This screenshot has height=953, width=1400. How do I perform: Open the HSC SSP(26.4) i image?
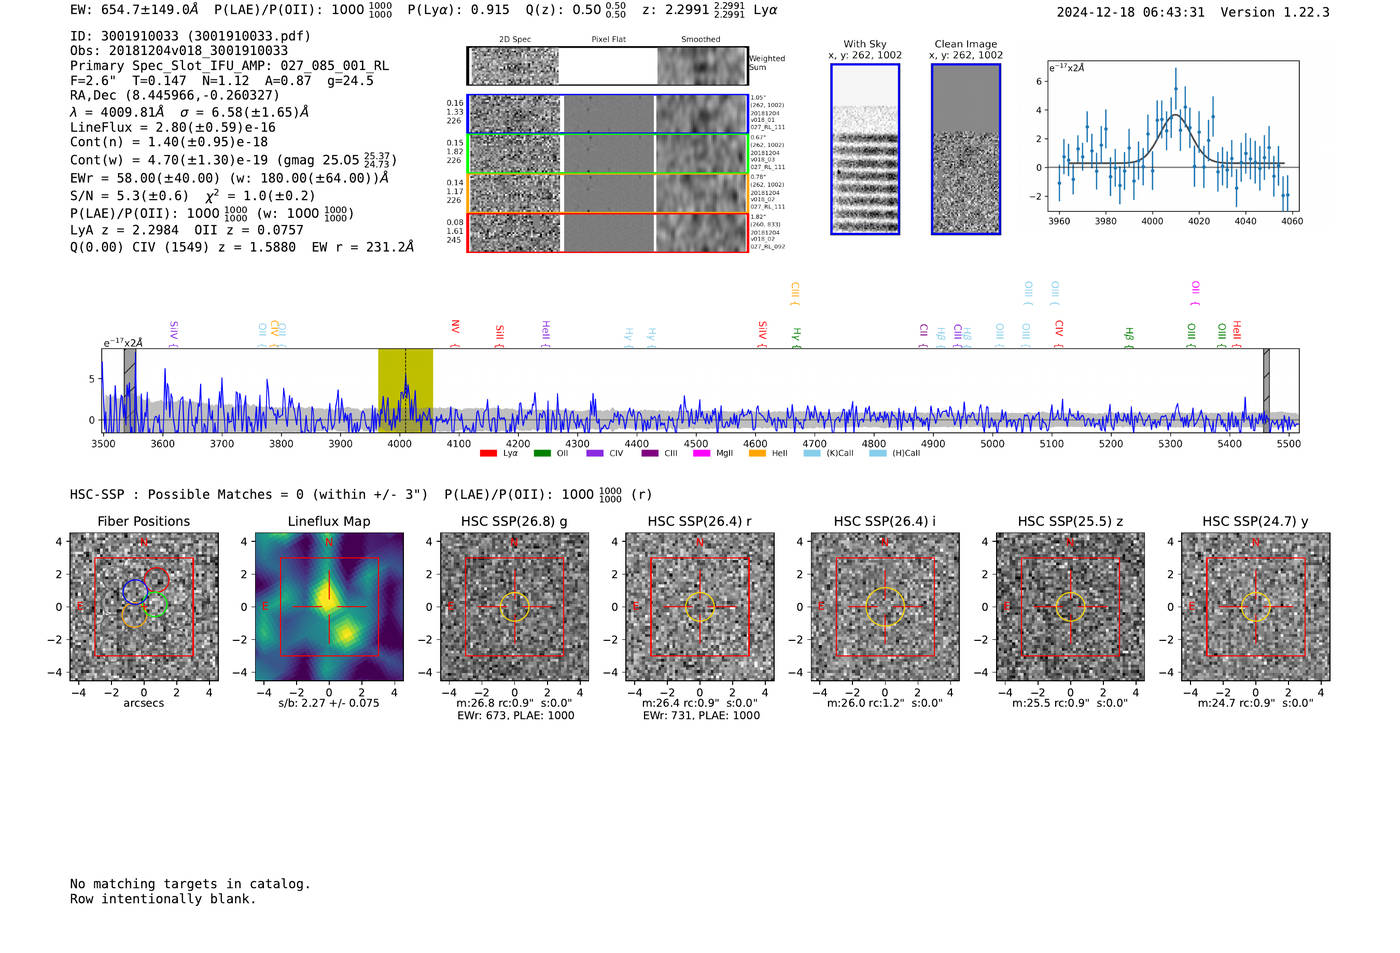(x=885, y=607)
